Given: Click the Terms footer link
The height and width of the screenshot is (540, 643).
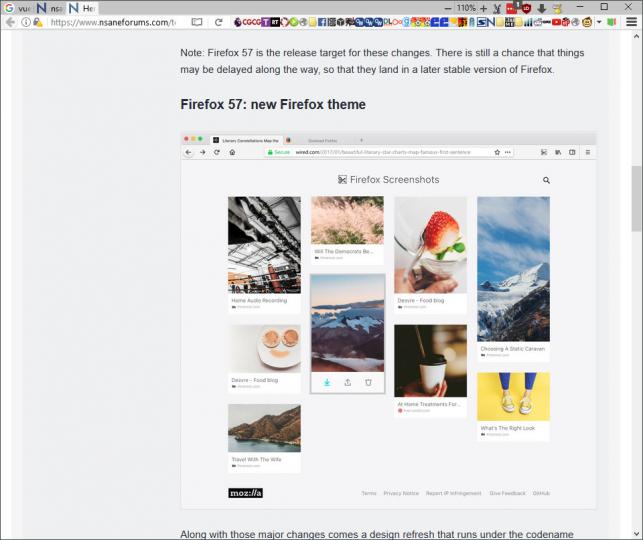Looking at the screenshot, I should pyautogui.click(x=369, y=493).
